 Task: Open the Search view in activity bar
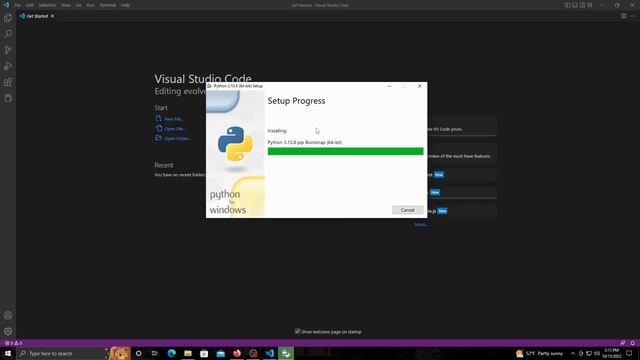click(8, 34)
